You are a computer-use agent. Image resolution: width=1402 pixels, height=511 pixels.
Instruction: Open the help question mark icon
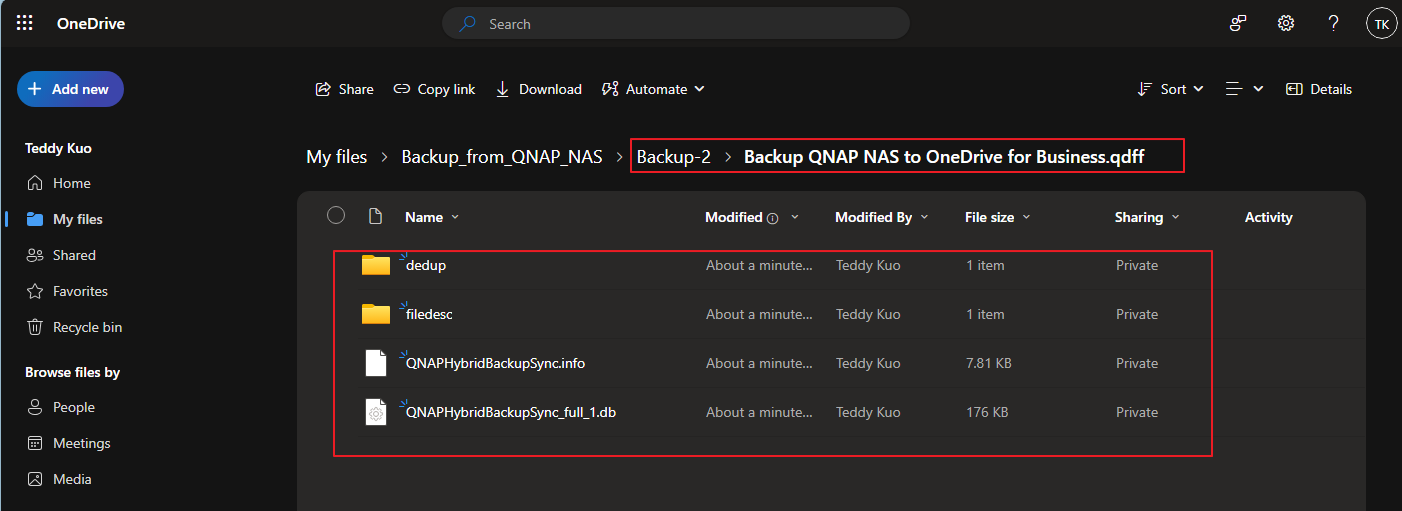click(x=1333, y=23)
